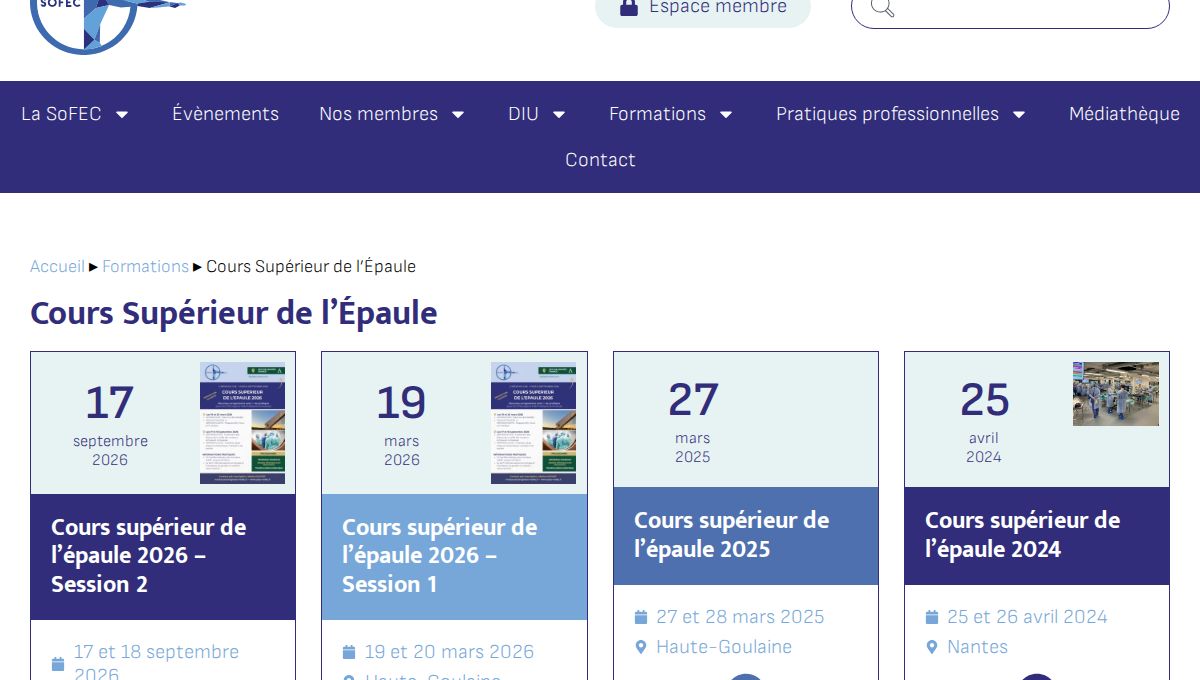Screen dimensions: 1200x680
Task: Open Cours supérieur de l'épaule 2025 title
Action: [x=731, y=534]
